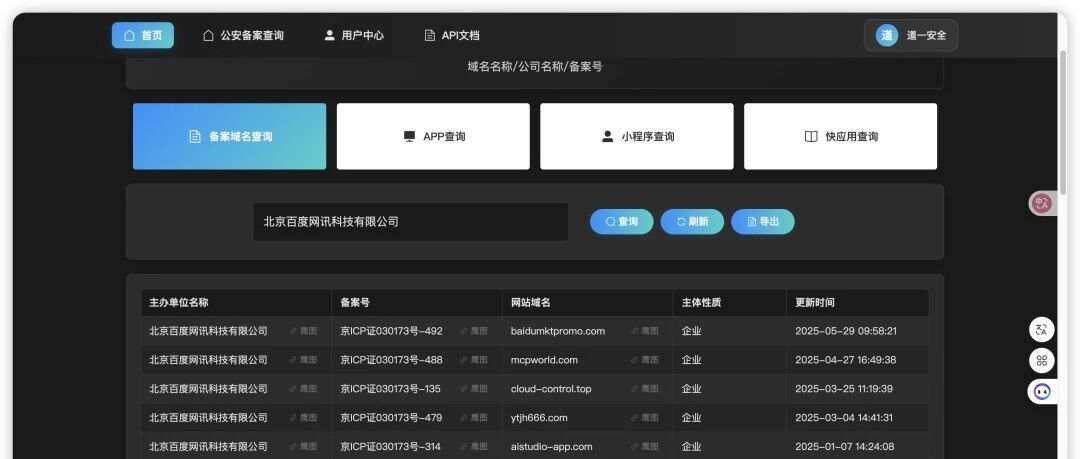This screenshot has width=1080, height=459.
Task: Click timestamp 2025-04-27 16:49:38
Action: [x=846, y=360]
